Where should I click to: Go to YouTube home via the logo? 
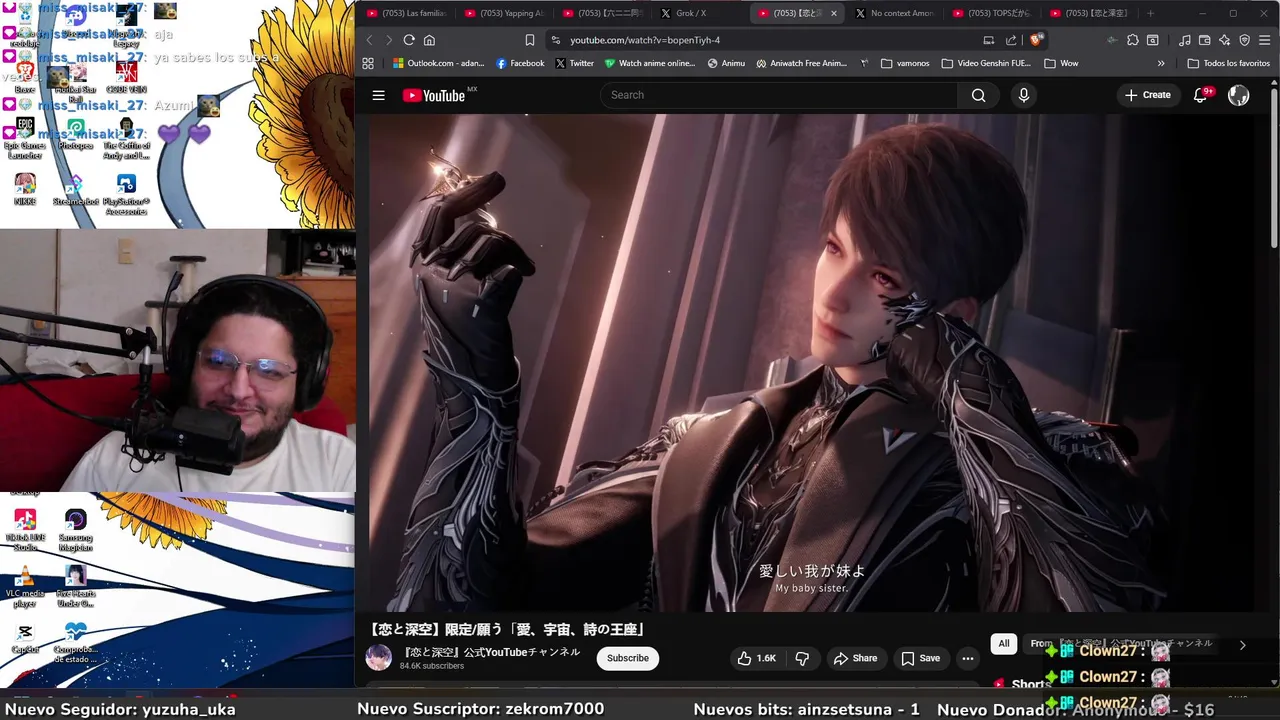[x=434, y=95]
